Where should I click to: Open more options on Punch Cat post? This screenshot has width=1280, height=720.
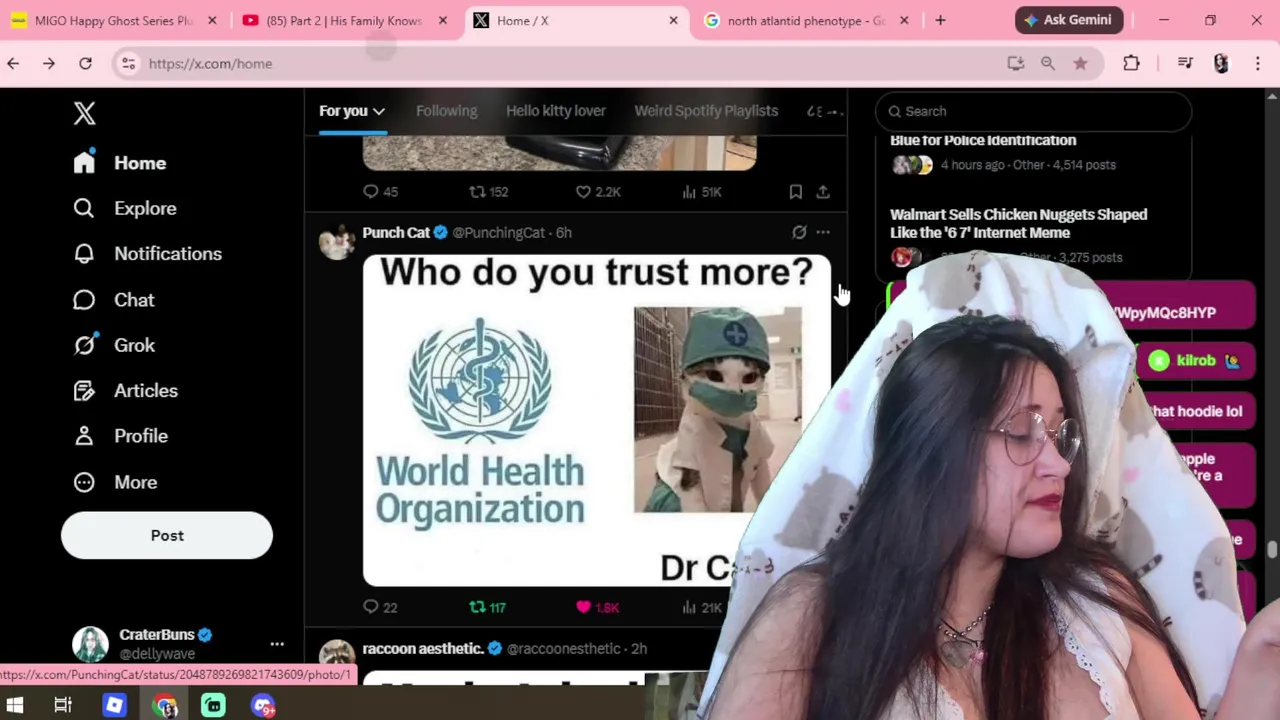(822, 232)
